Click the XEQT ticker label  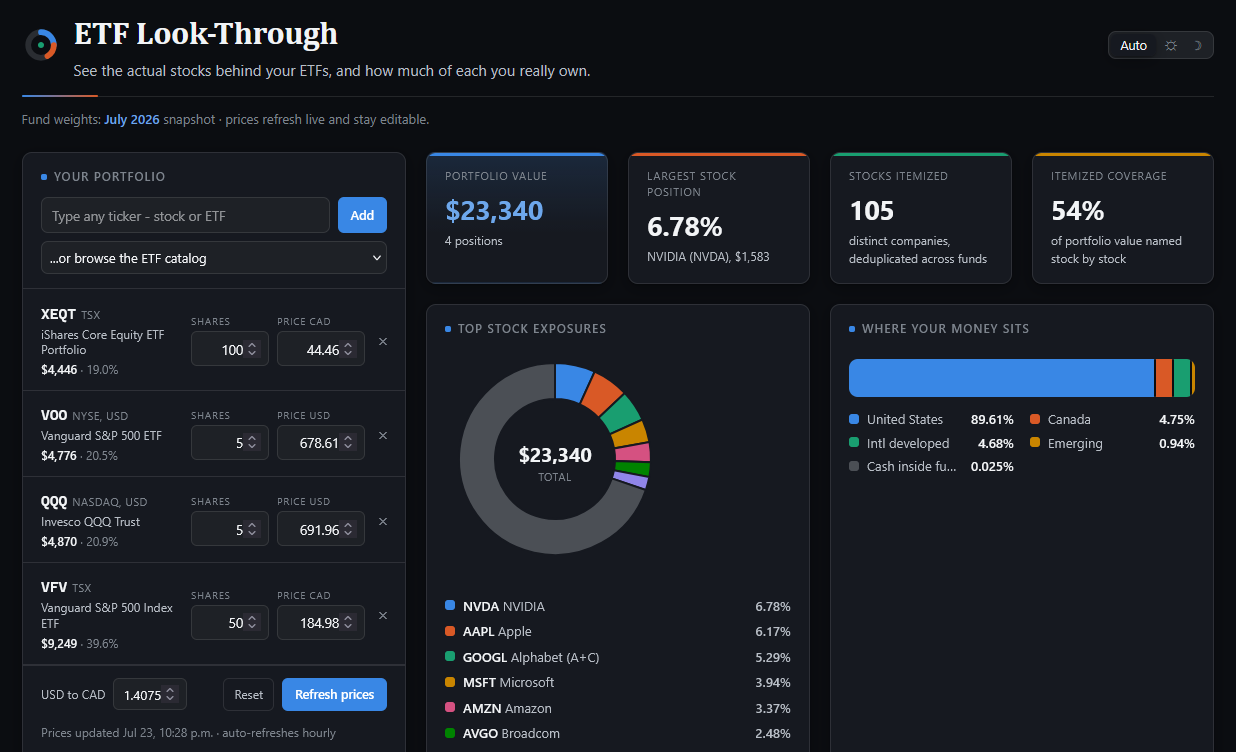pyautogui.click(x=59, y=314)
